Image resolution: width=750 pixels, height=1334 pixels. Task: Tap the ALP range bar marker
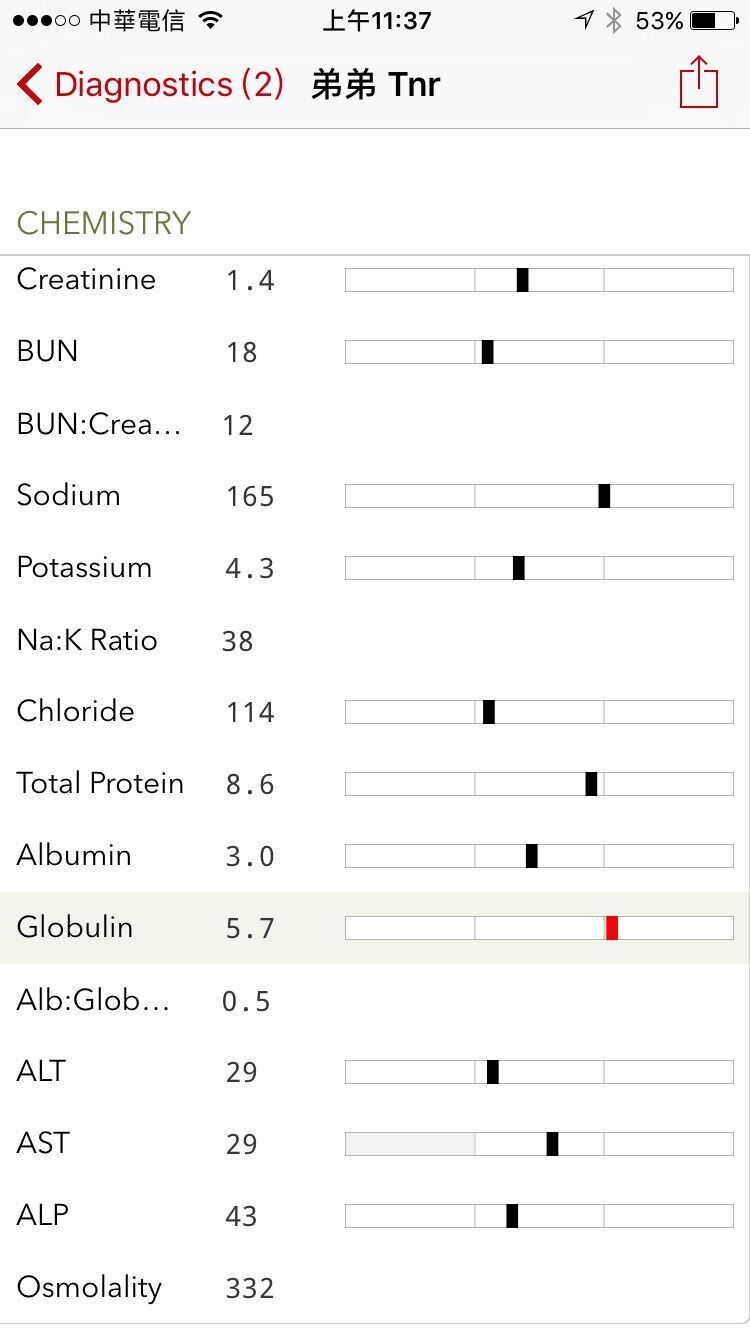point(512,1216)
